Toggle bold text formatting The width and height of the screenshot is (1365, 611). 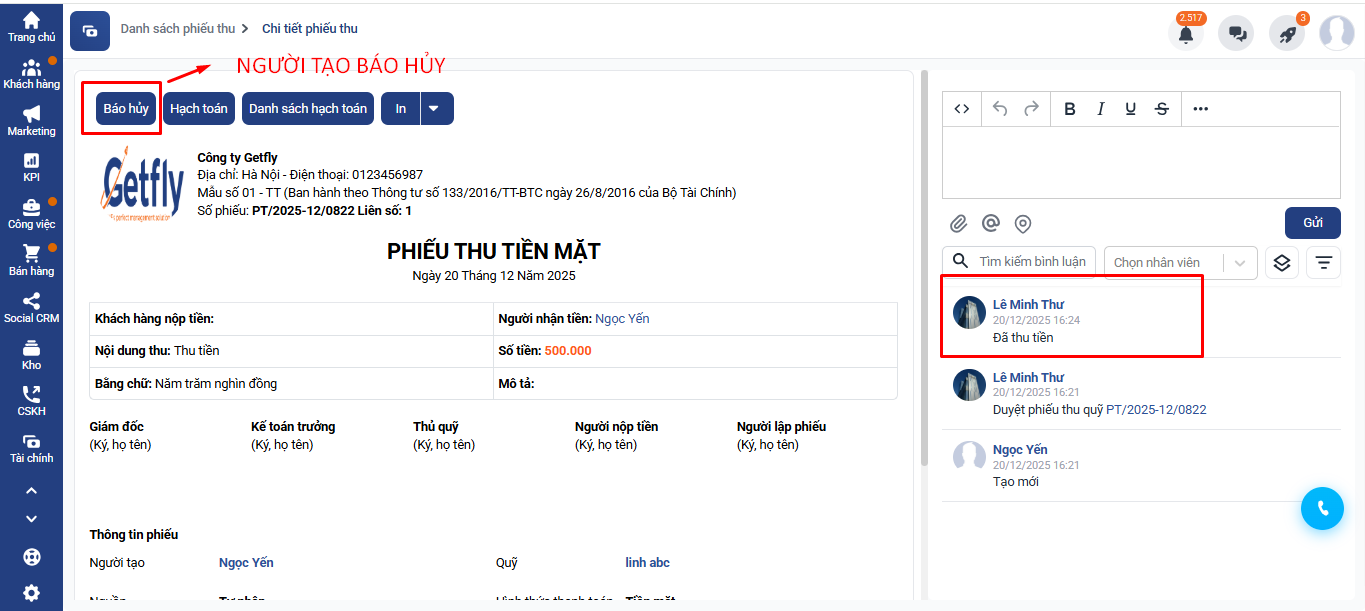(x=1070, y=109)
